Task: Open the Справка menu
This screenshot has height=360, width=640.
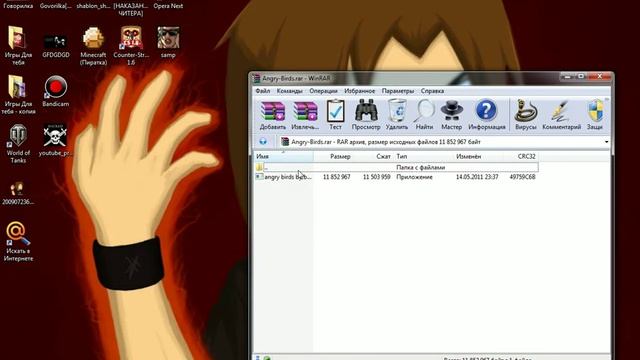Action: (432, 91)
